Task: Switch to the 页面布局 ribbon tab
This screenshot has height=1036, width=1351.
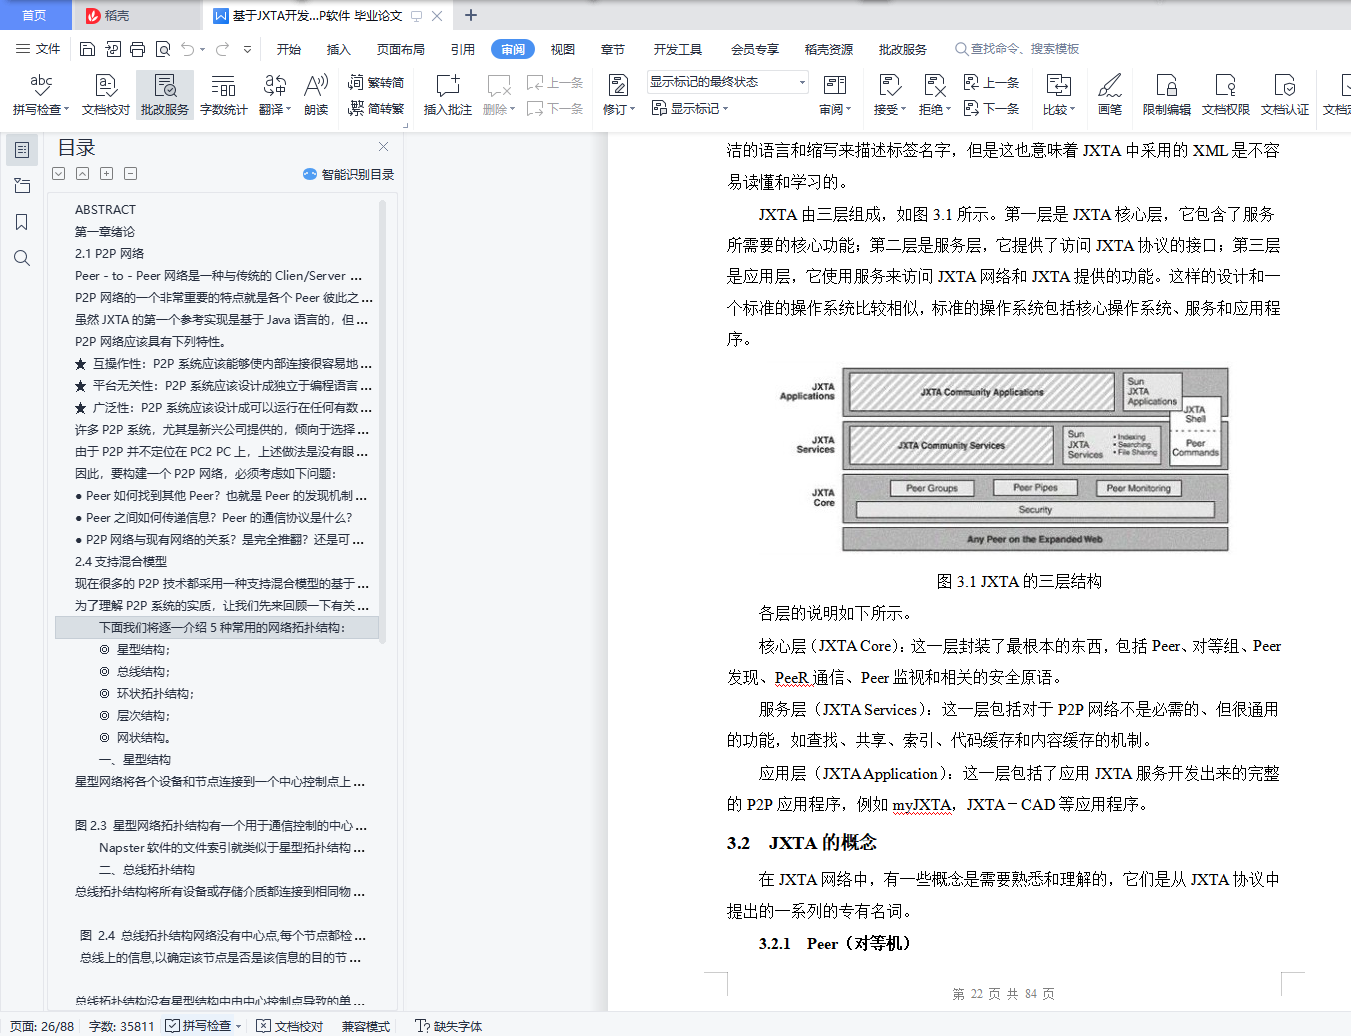Action: (x=401, y=49)
